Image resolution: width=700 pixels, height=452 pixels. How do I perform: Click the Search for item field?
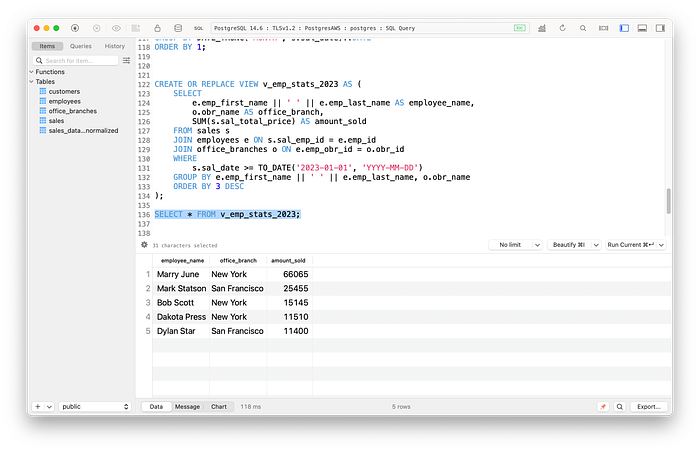(75, 60)
